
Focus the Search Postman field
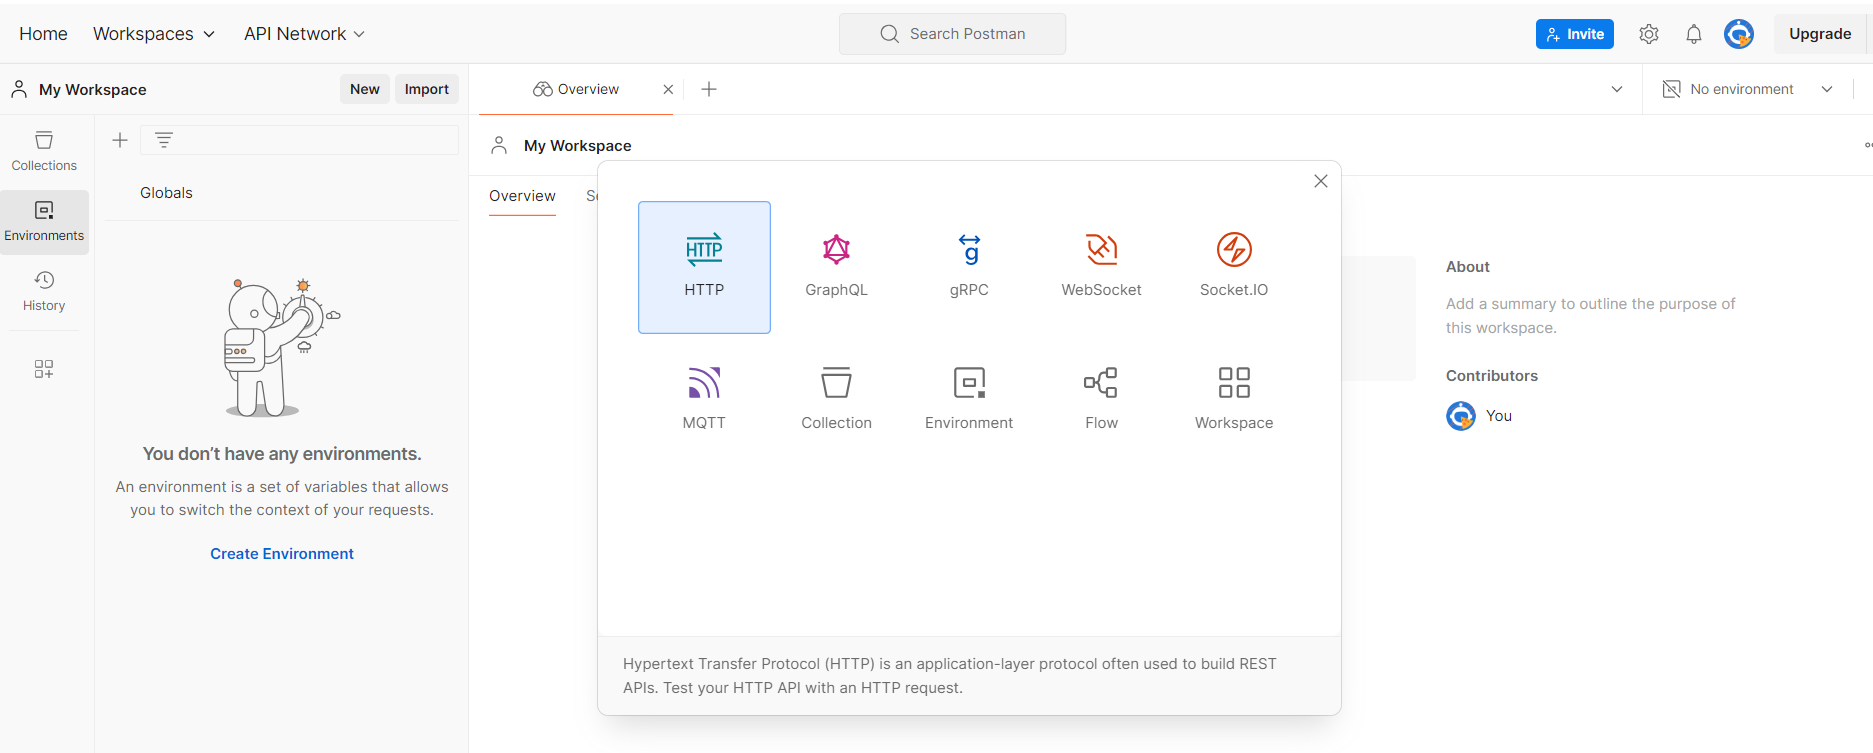pos(952,34)
